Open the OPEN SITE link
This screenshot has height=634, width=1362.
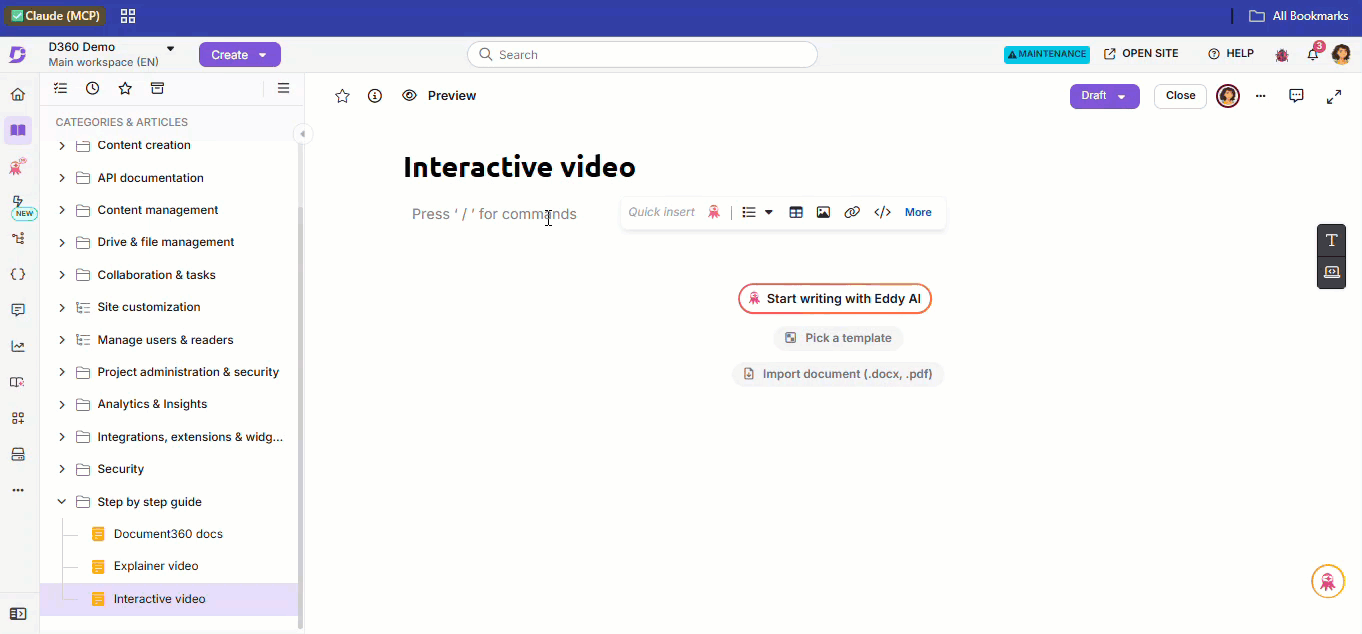[x=1141, y=54]
